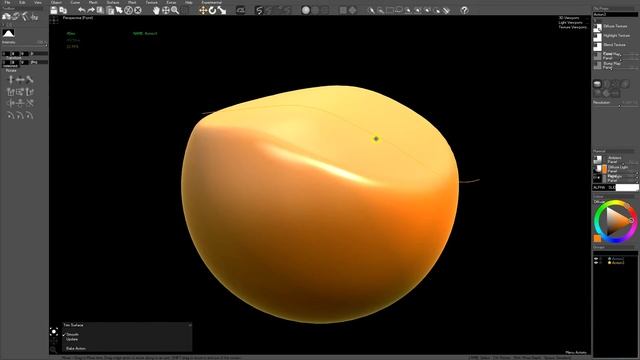Viewport: 640px width, 360px height.
Task: Click the horizontal double-arrow tool in left panel
Action: 20,80
